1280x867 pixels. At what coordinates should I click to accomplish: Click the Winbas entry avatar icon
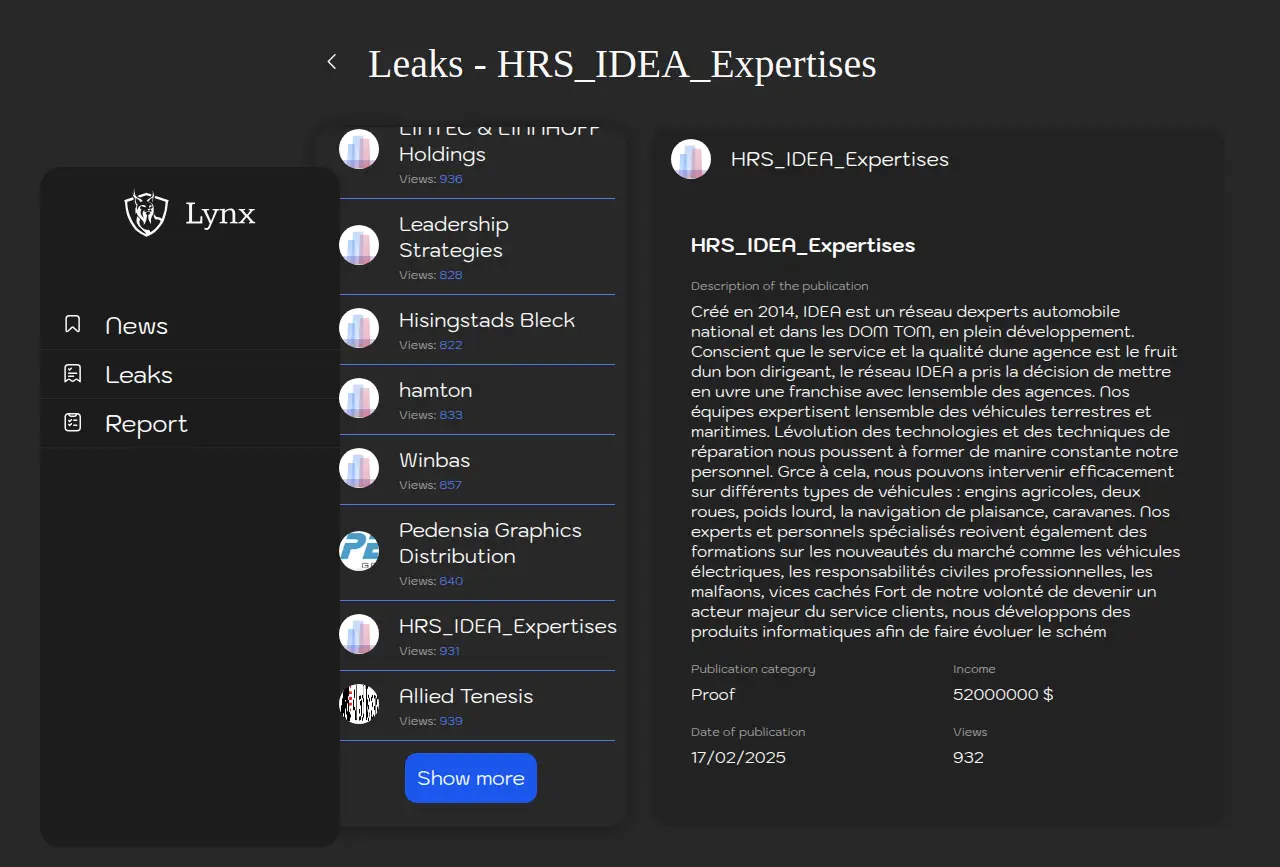coord(359,468)
